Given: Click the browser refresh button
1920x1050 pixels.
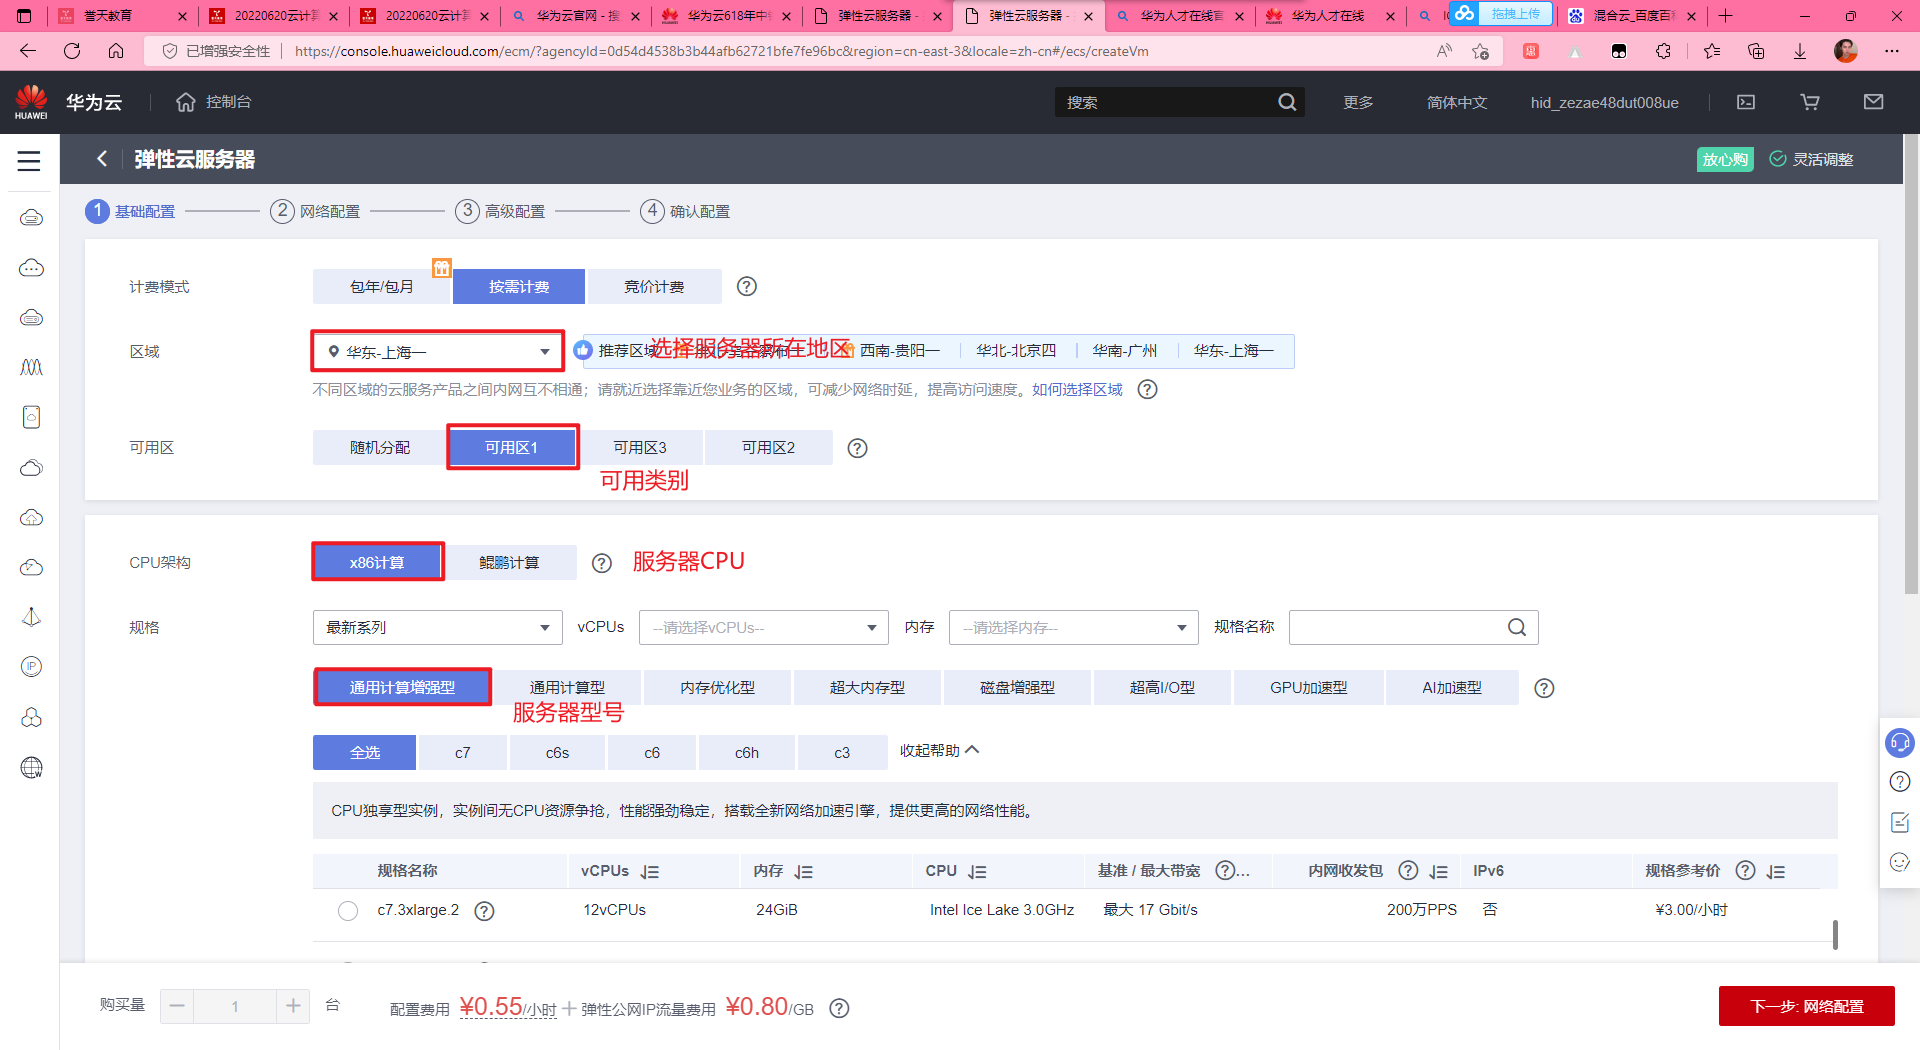Looking at the screenshot, I should [x=72, y=51].
